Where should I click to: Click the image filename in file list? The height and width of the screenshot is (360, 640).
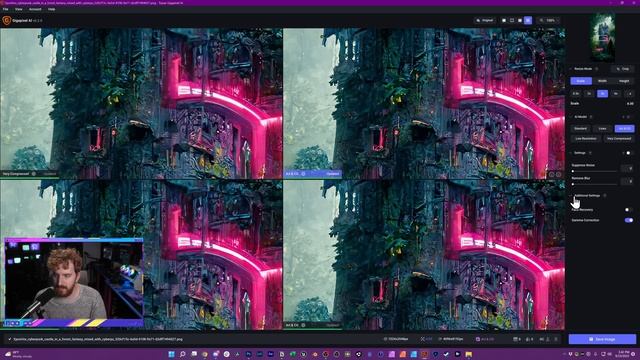[x=98, y=339]
